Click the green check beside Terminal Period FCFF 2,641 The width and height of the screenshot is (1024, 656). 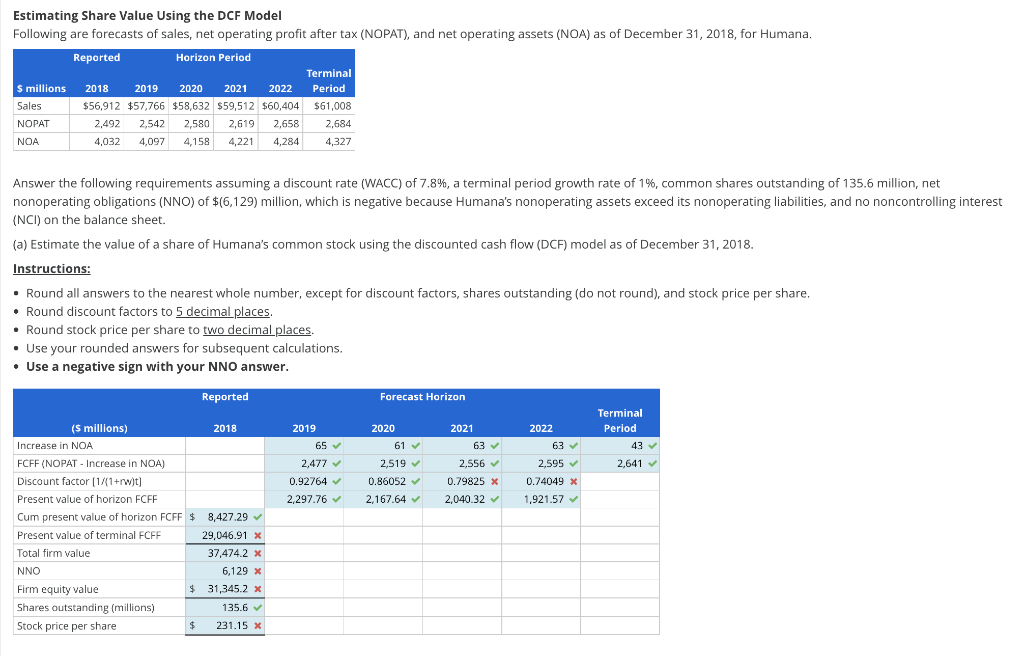652,463
